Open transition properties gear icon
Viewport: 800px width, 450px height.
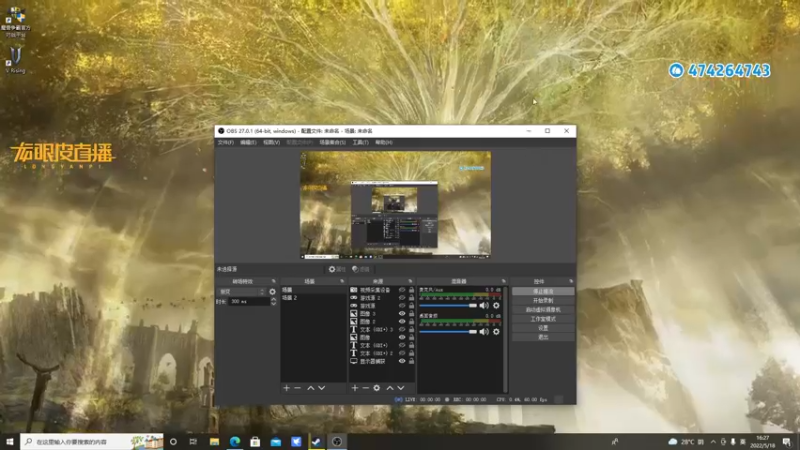[x=272, y=292]
